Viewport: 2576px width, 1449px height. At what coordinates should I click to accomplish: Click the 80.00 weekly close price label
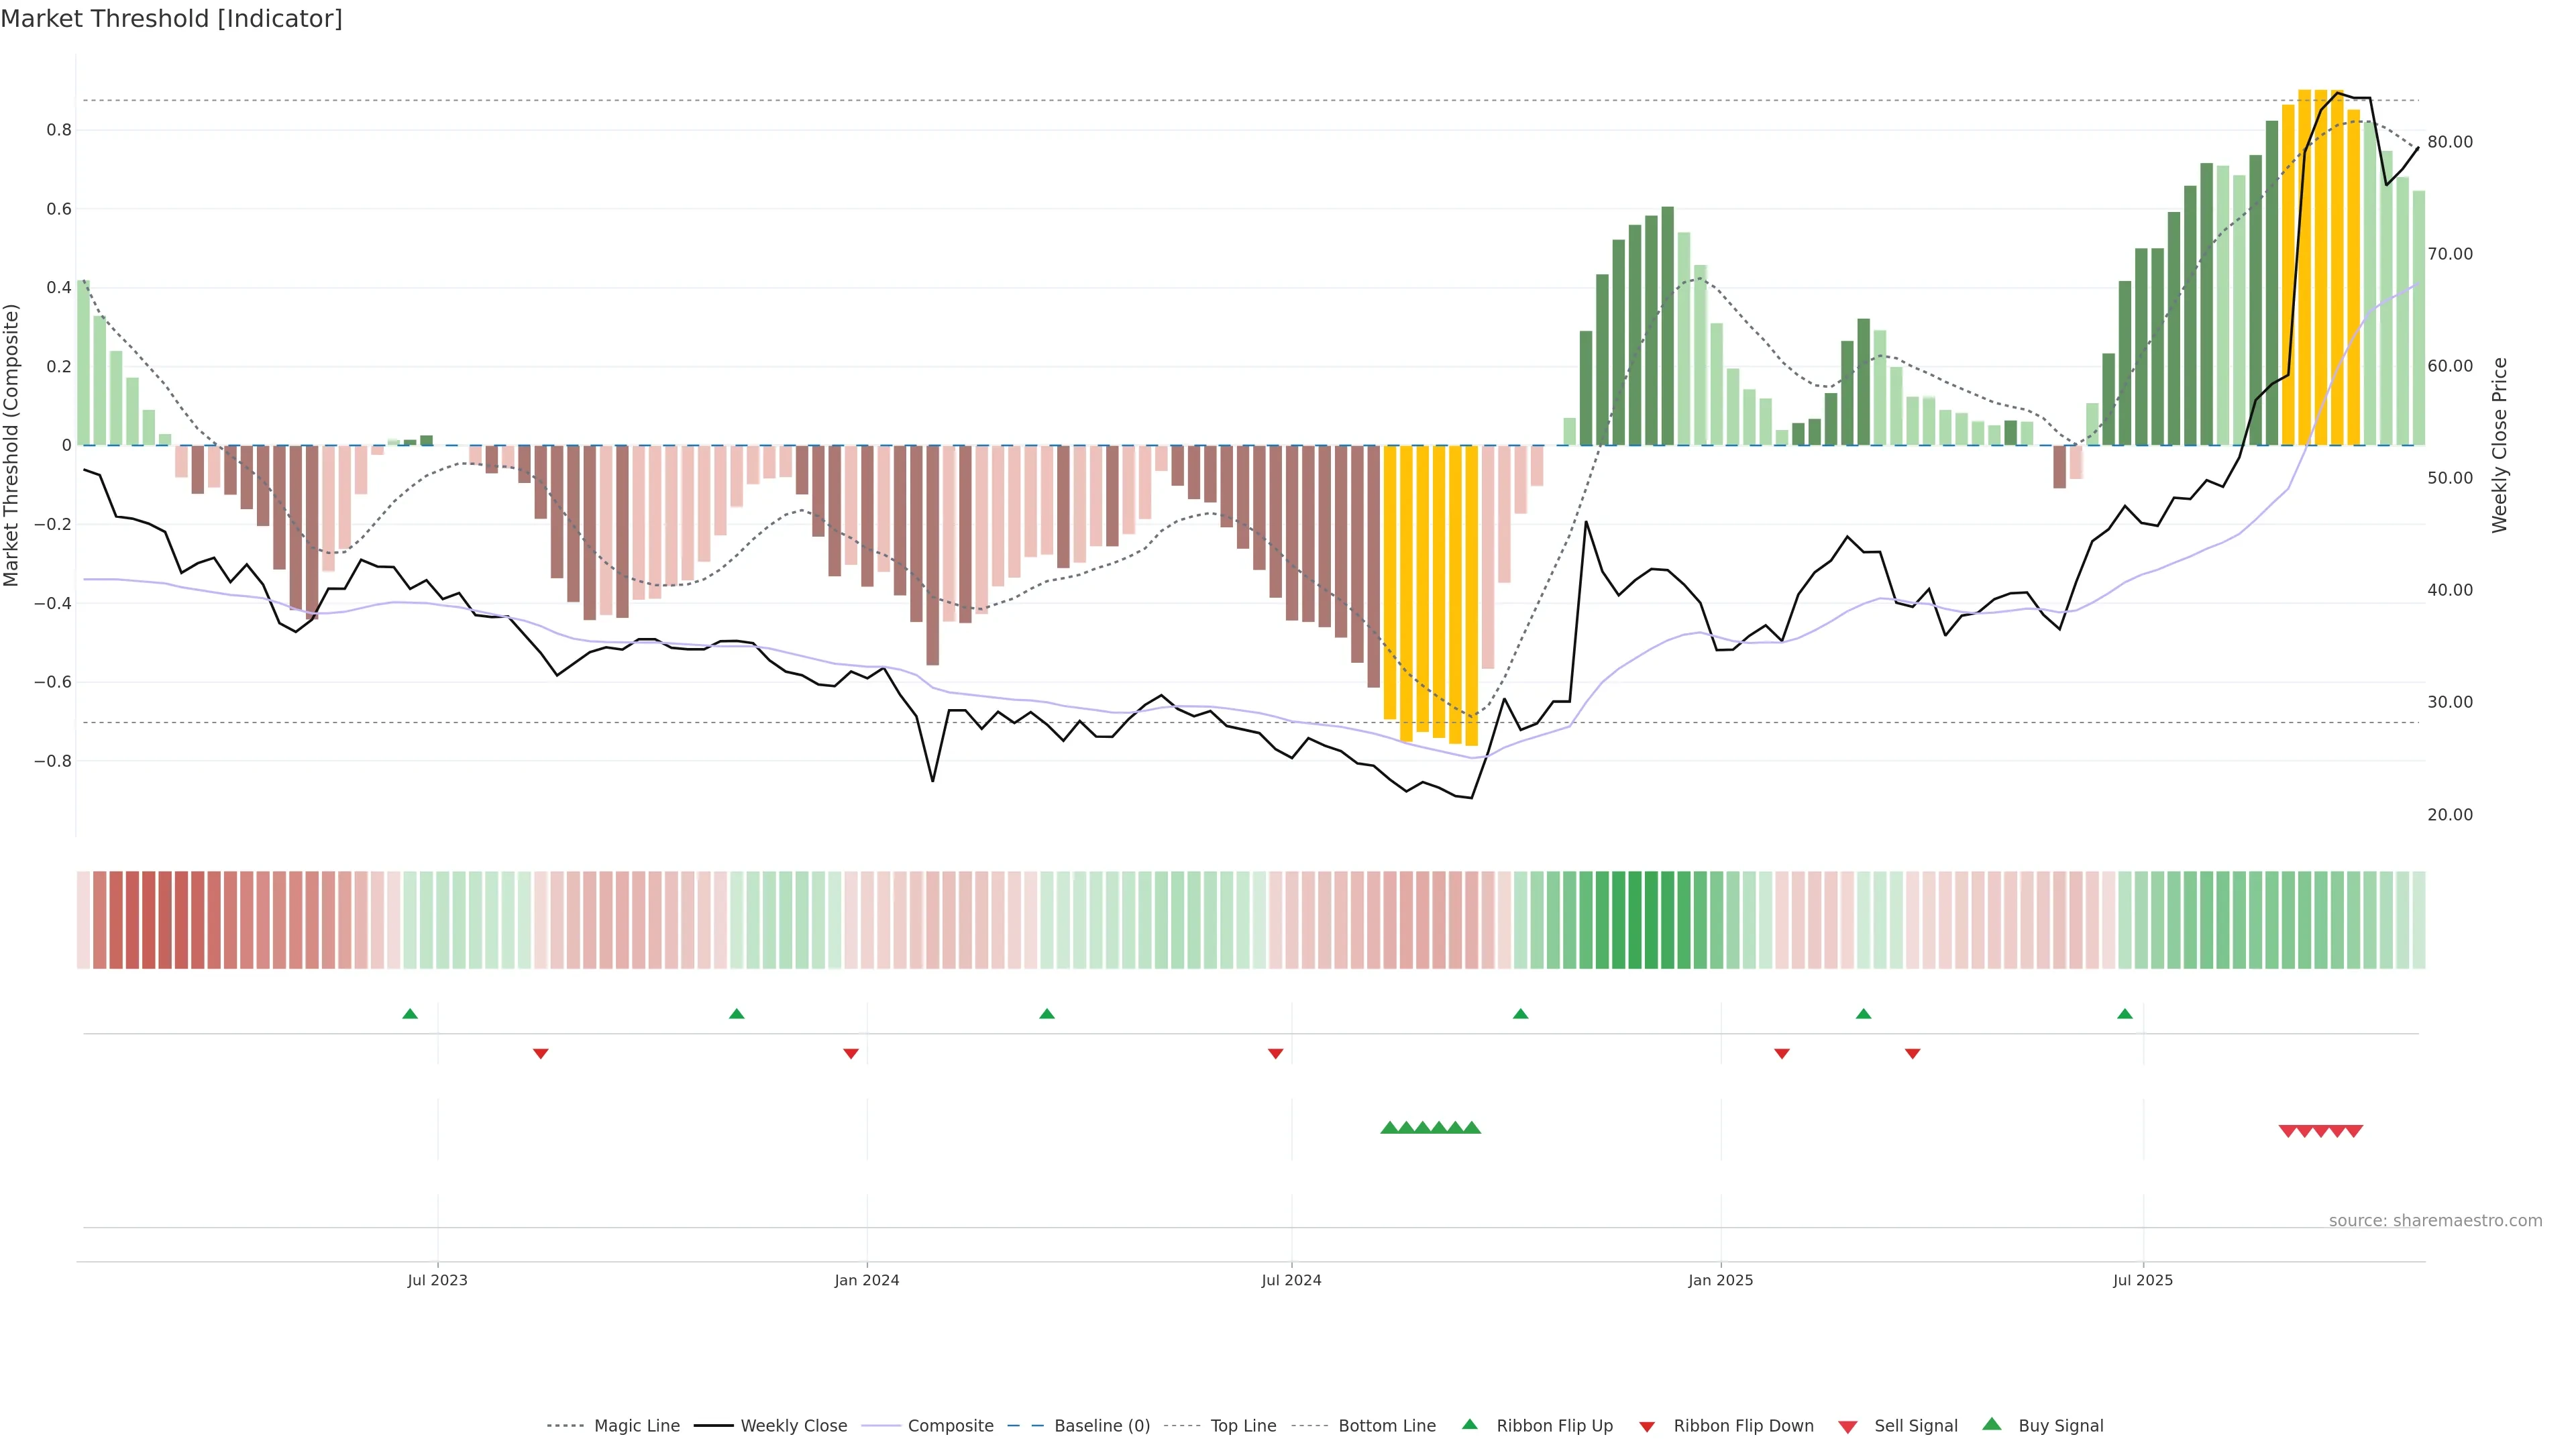click(x=2450, y=142)
